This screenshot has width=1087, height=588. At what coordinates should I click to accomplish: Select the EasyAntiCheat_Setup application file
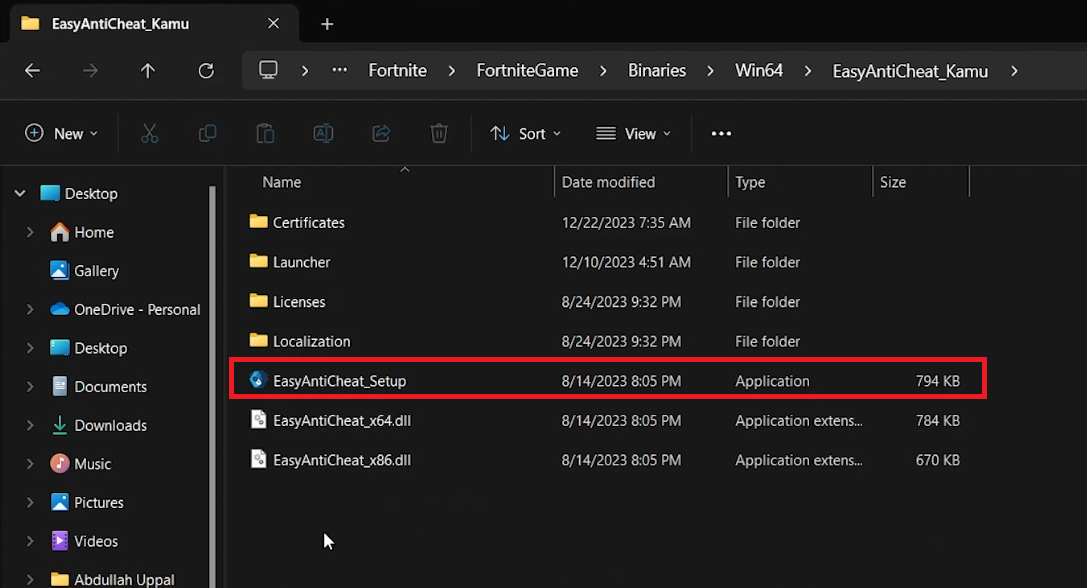[339, 381]
